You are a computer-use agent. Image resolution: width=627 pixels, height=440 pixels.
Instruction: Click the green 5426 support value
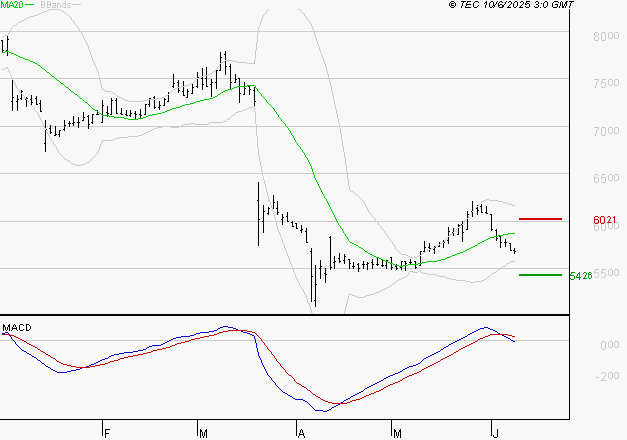(x=581, y=276)
